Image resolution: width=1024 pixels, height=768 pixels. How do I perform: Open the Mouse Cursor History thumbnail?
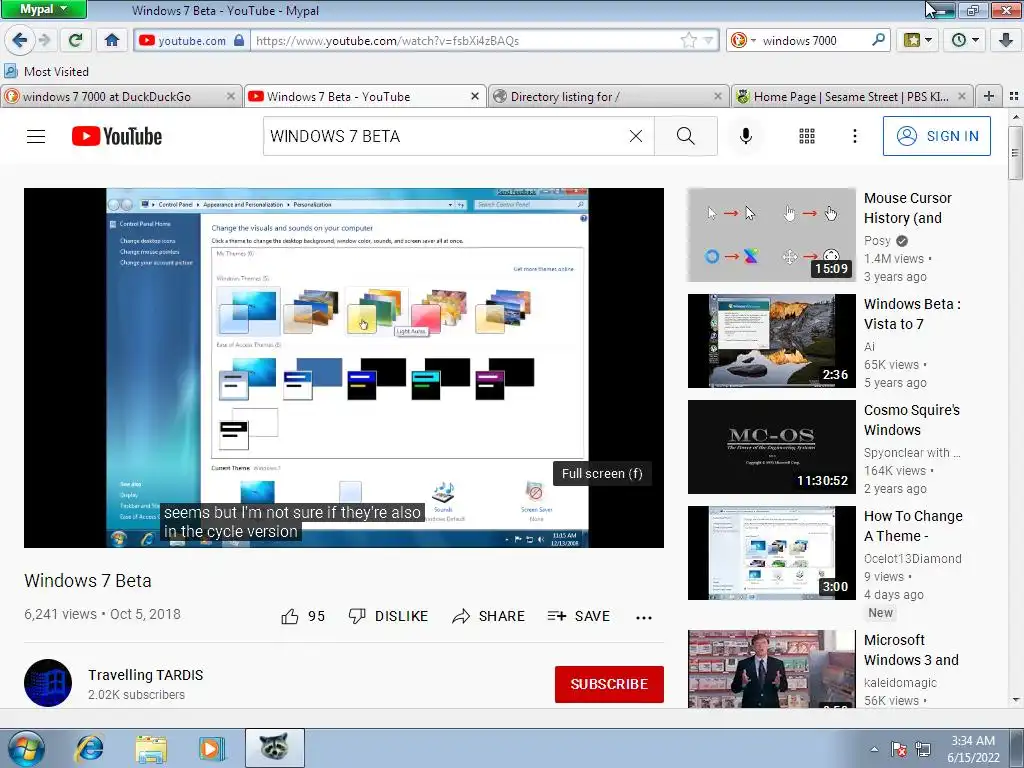coord(771,235)
